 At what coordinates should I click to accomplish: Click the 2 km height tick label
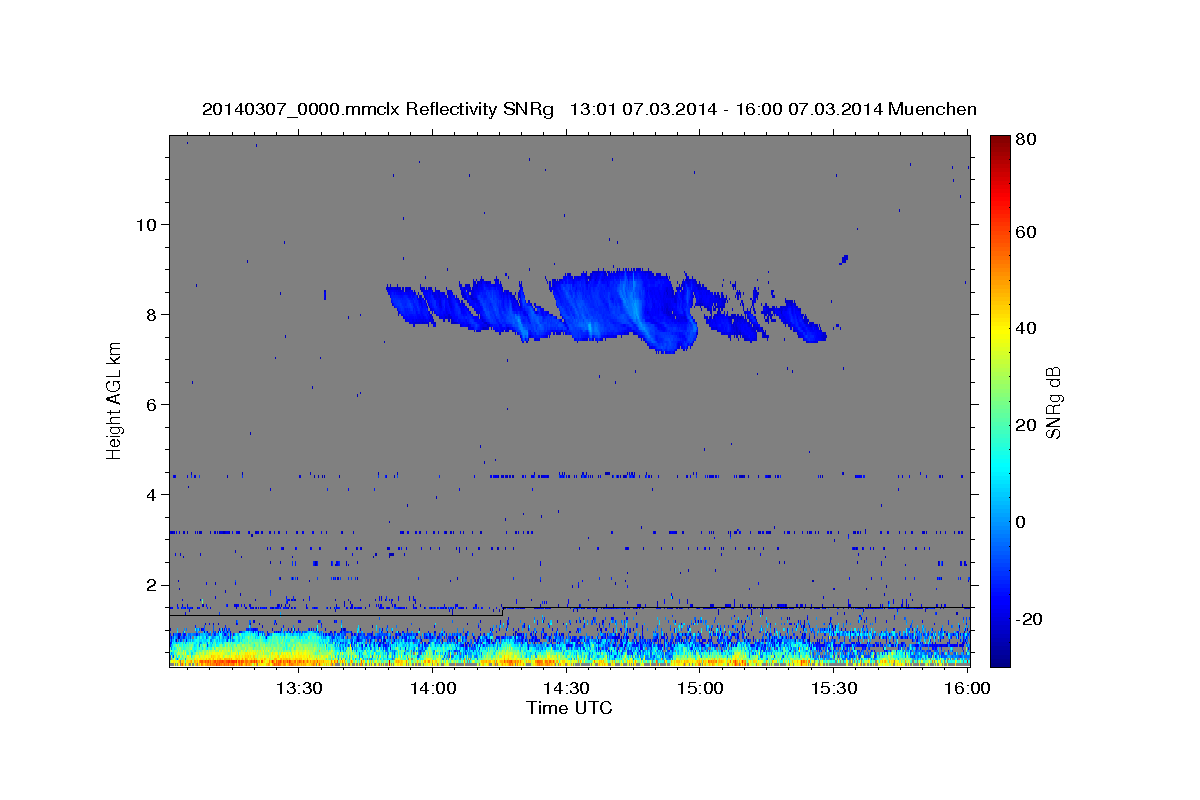[x=151, y=584]
